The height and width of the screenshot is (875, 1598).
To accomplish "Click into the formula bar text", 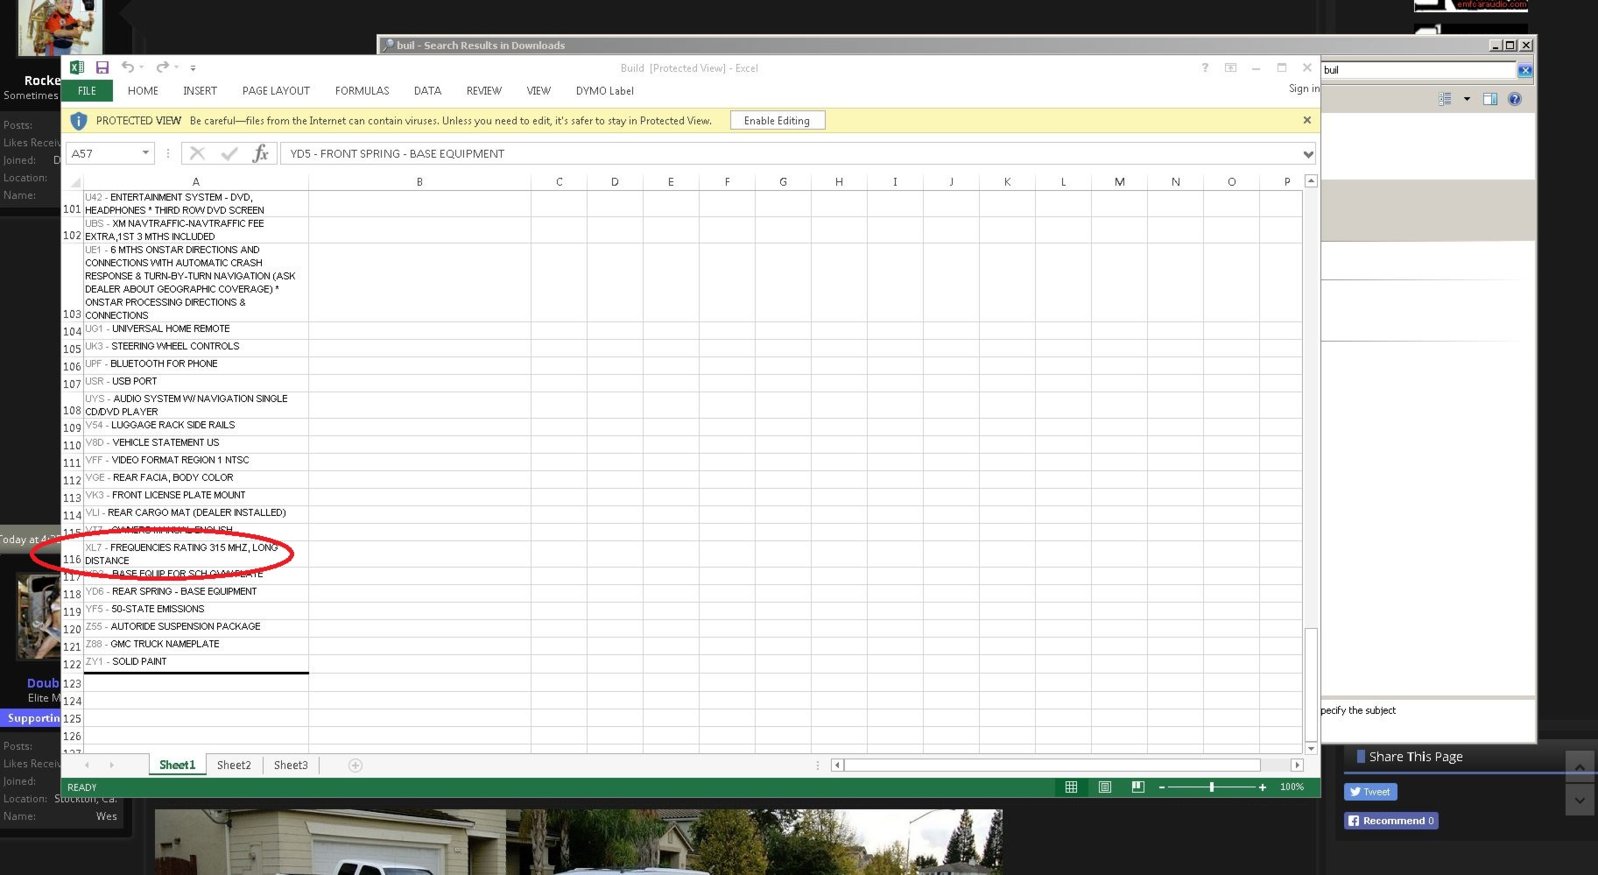I will (790, 154).
